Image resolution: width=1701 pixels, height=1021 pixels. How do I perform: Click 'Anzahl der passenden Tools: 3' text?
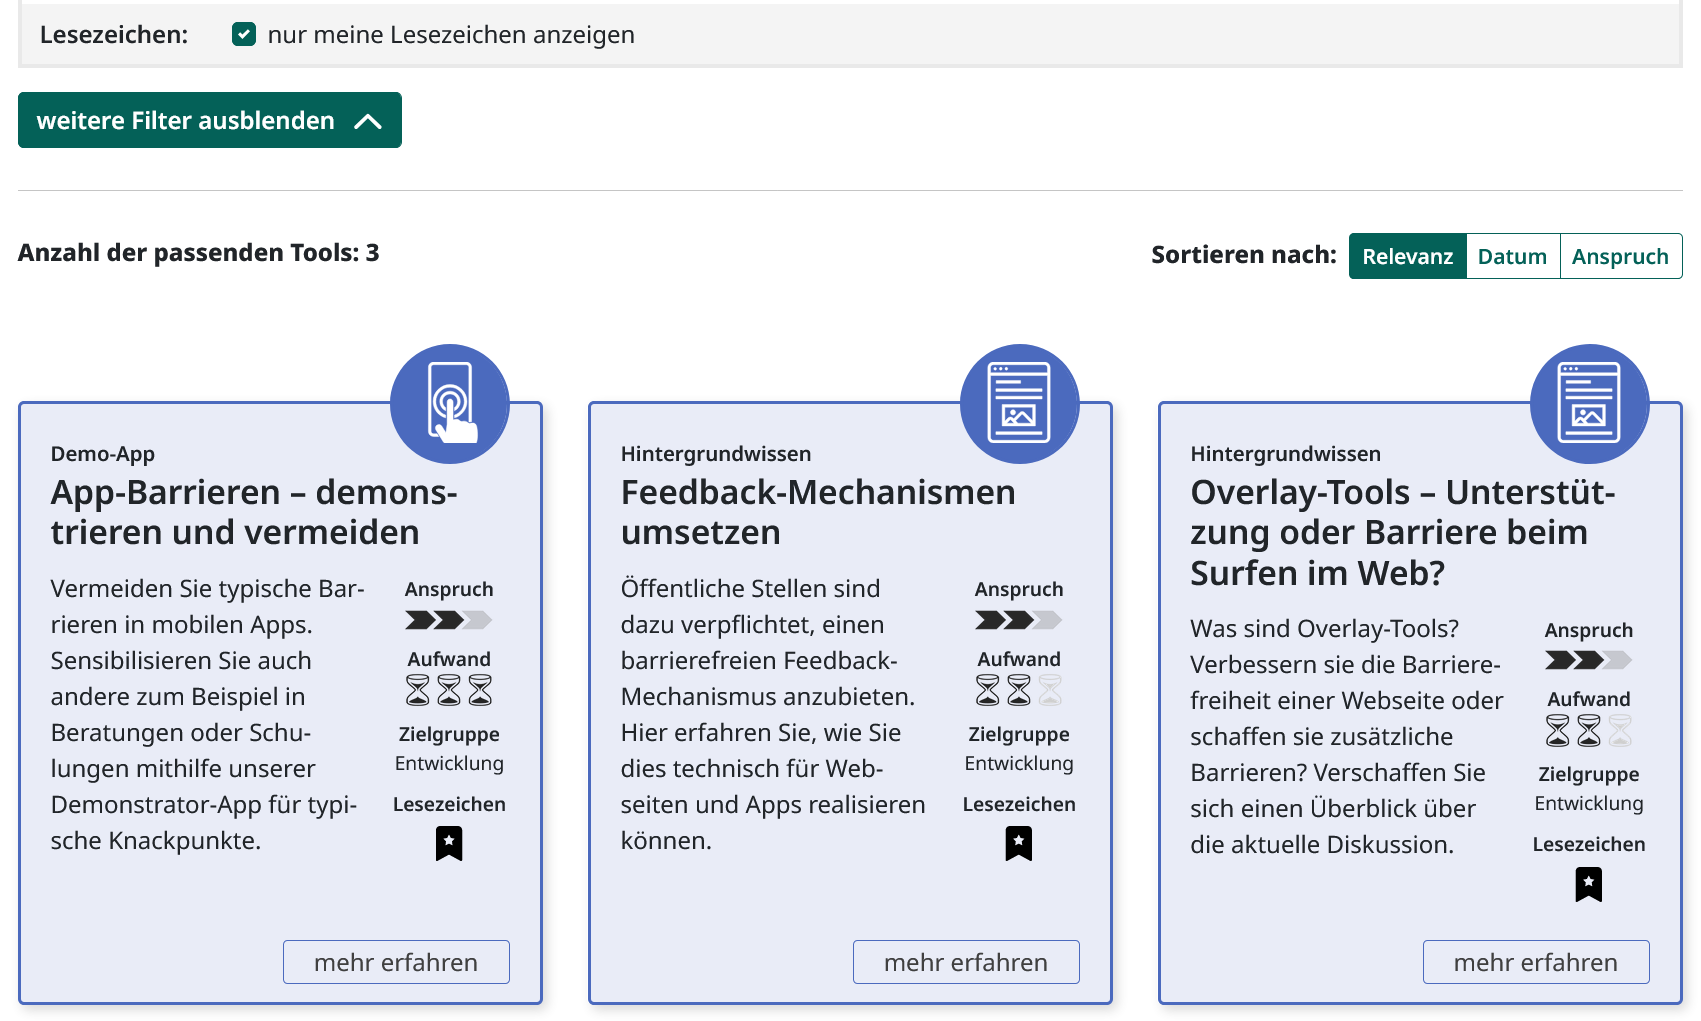[199, 252]
